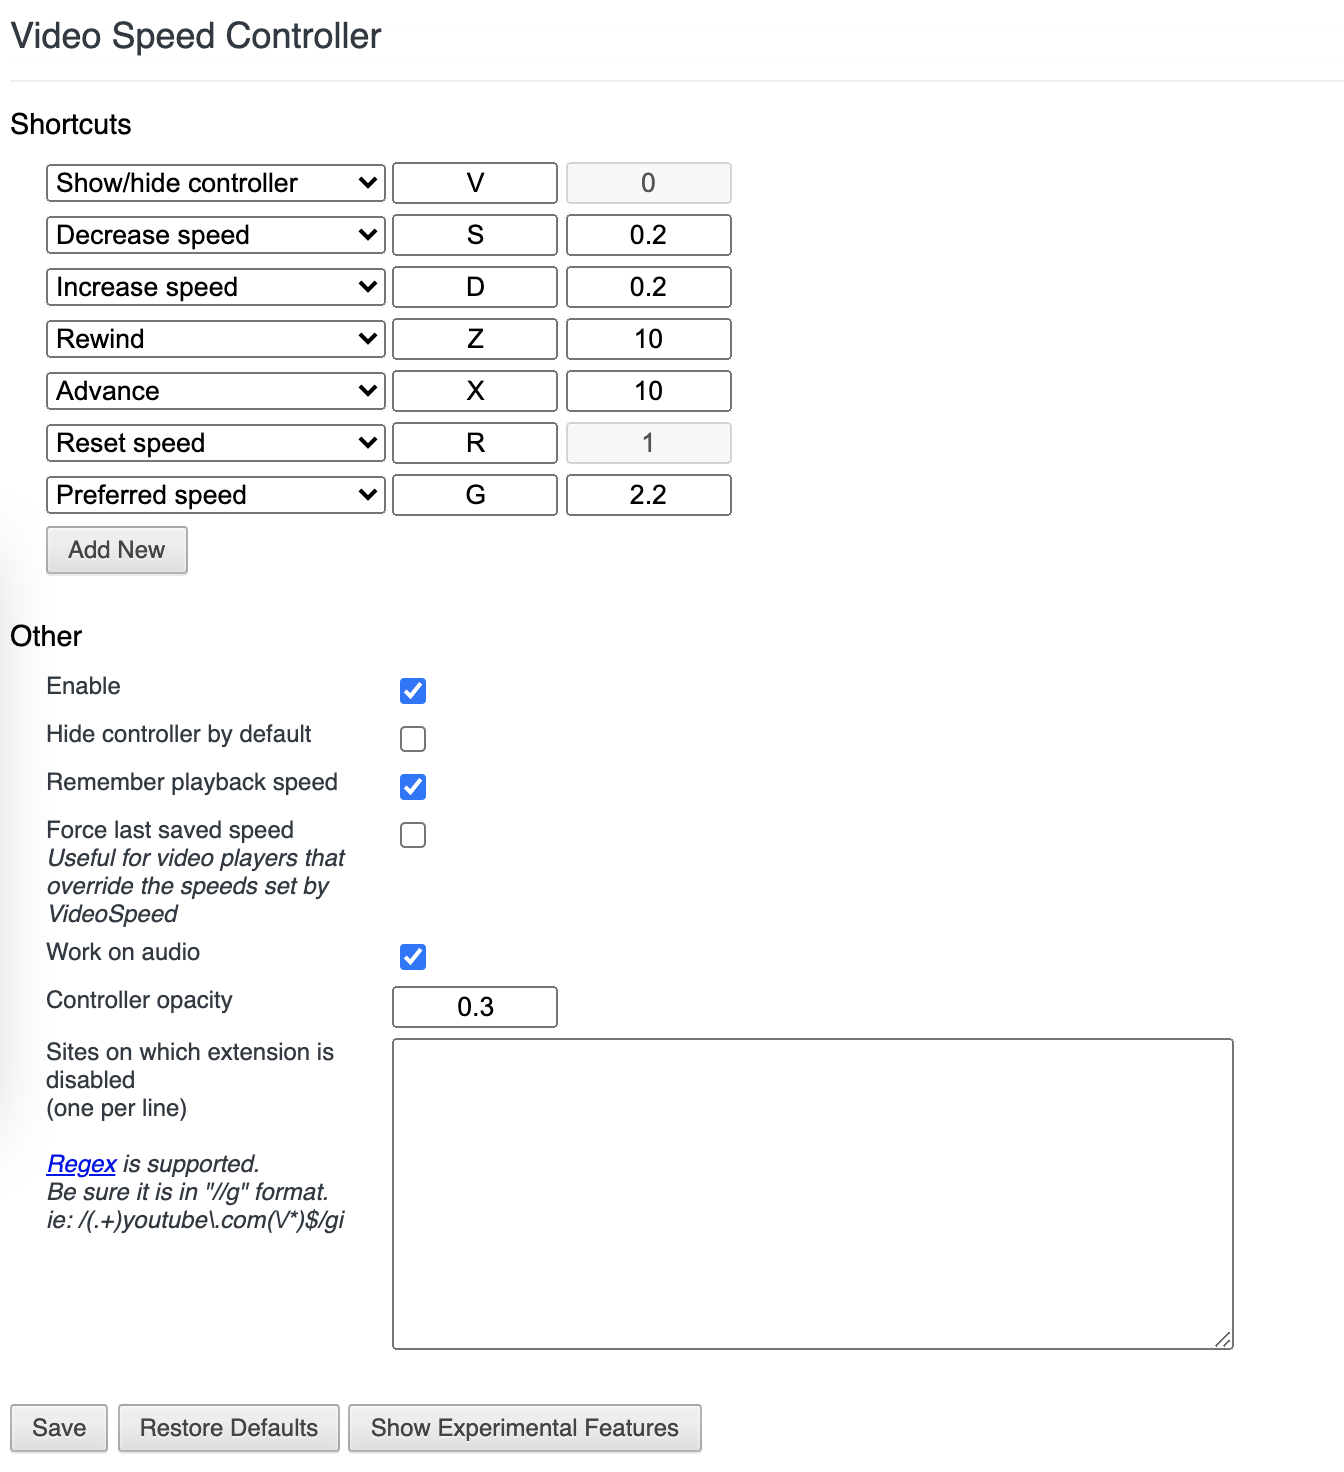Uncheck Remember playback speed
The image size is (1344, 1472).
pos(412,787)
